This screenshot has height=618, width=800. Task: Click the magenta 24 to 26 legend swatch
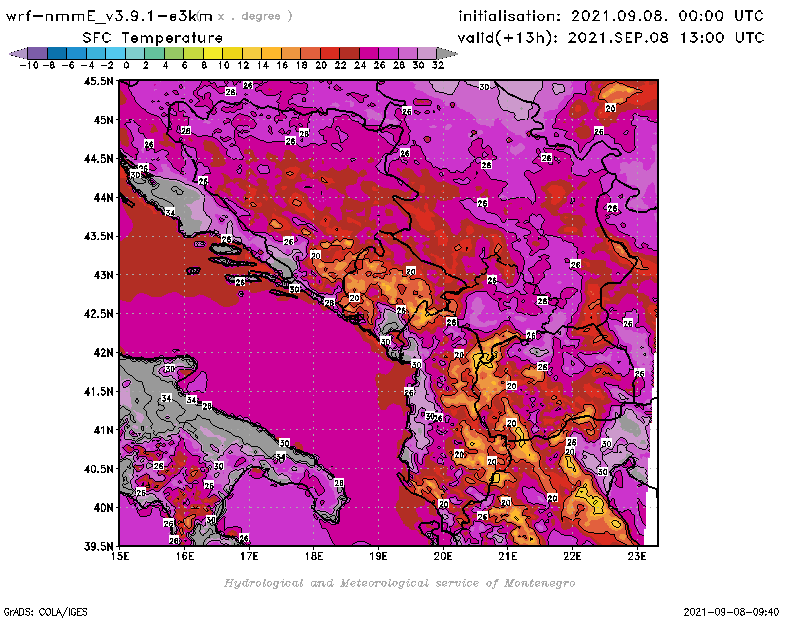tap(369, 53)
